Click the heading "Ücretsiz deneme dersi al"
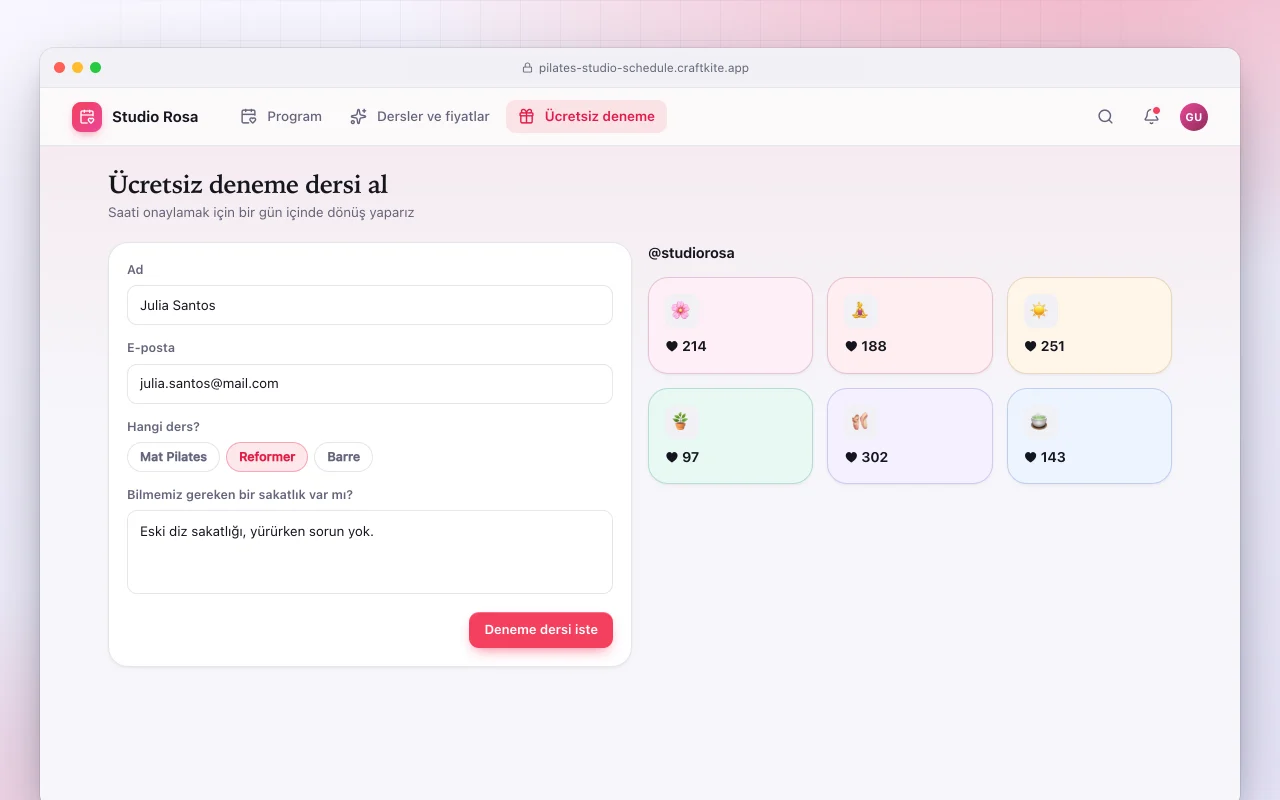The image size is (1280, 800). click(248, 185)
